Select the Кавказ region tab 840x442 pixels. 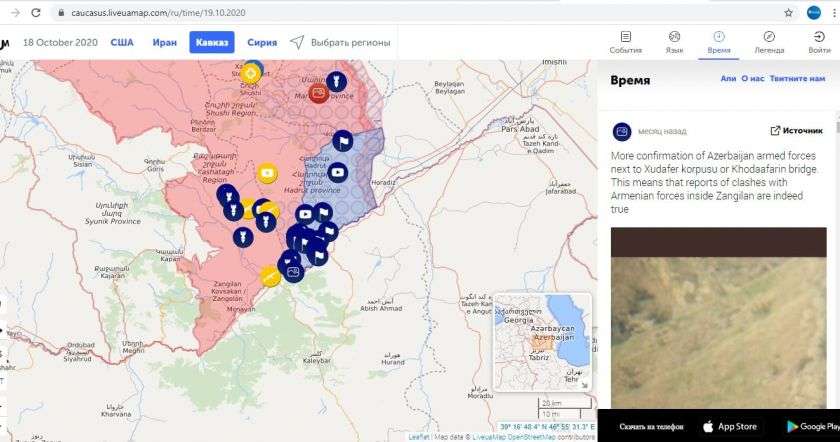click(x=211, y=42)
